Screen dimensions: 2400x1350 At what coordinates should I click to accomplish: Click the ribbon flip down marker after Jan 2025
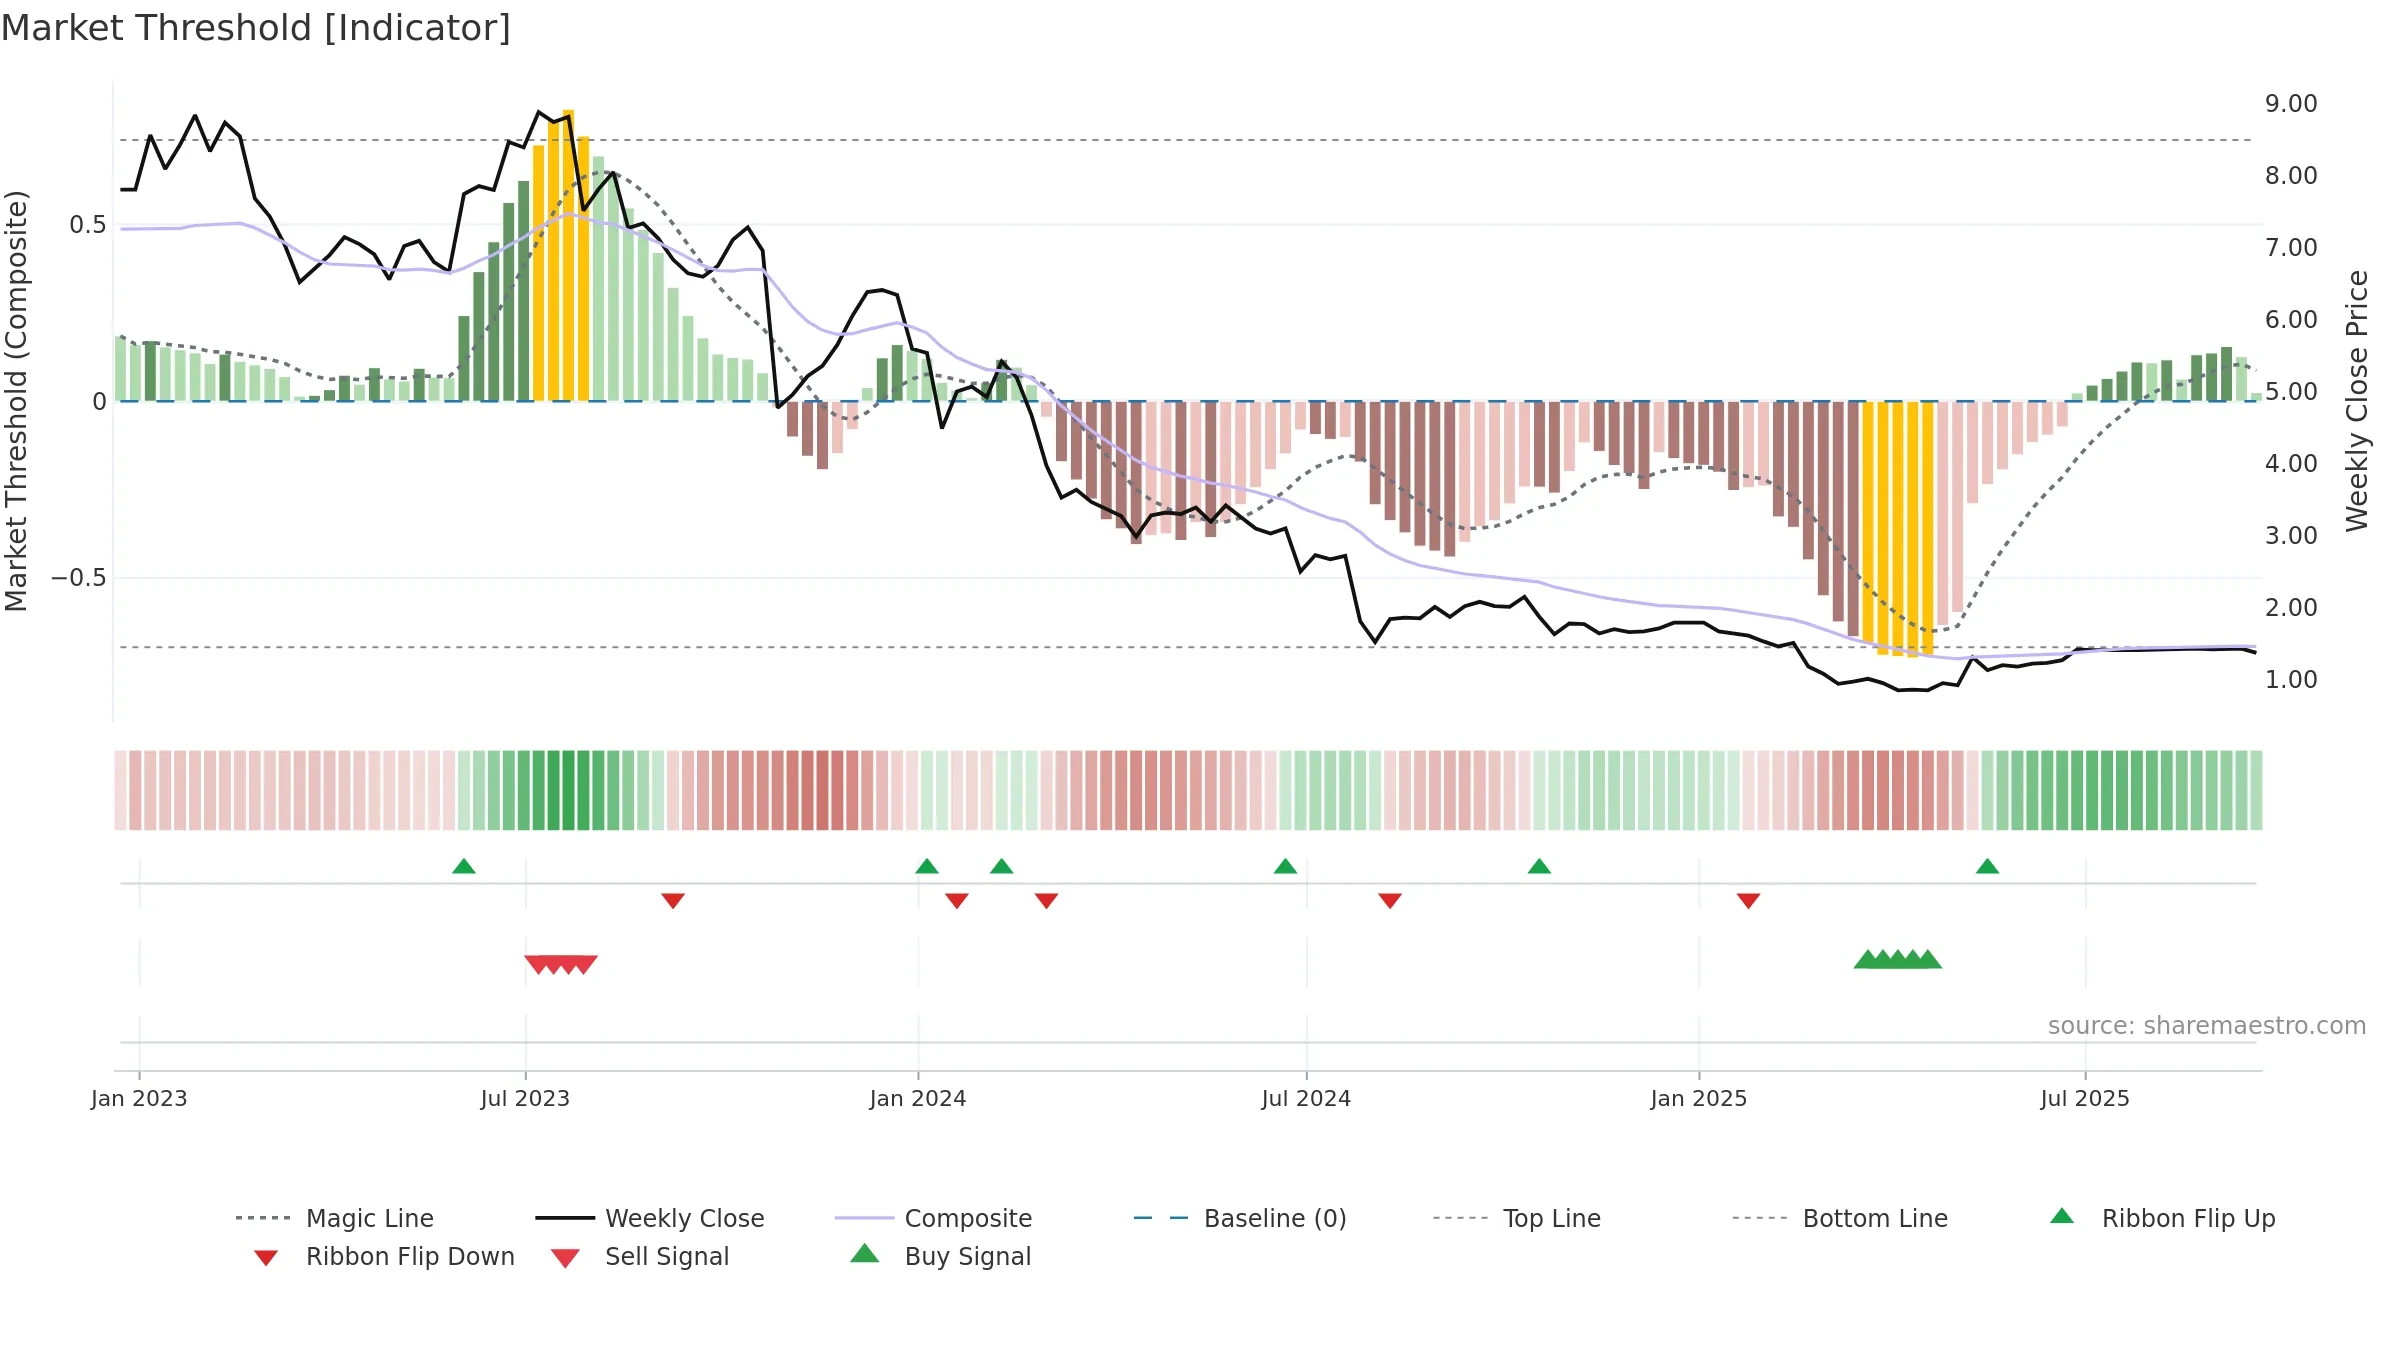click(1748, 900)
